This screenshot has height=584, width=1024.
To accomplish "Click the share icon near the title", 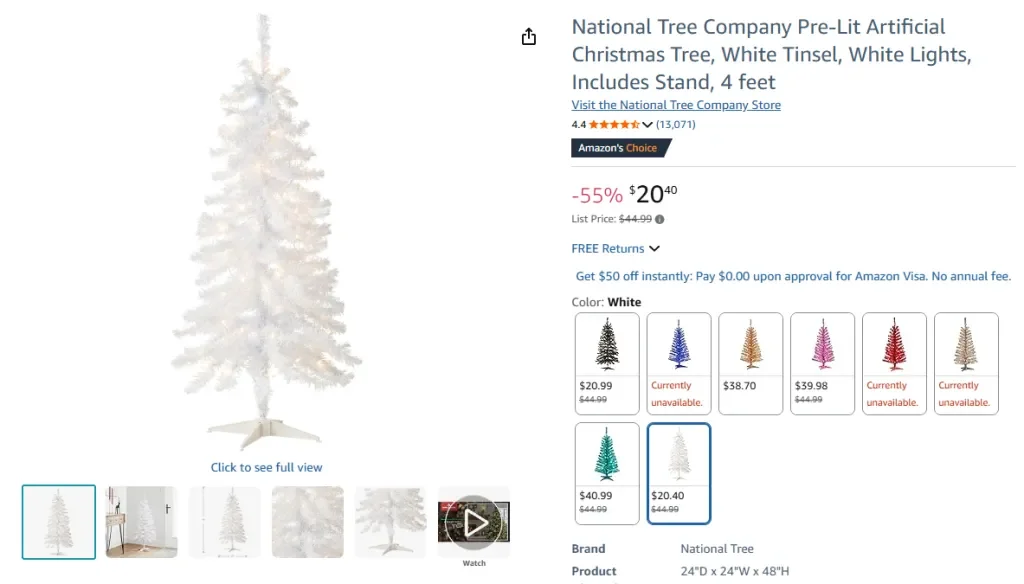I will point(528,36).
